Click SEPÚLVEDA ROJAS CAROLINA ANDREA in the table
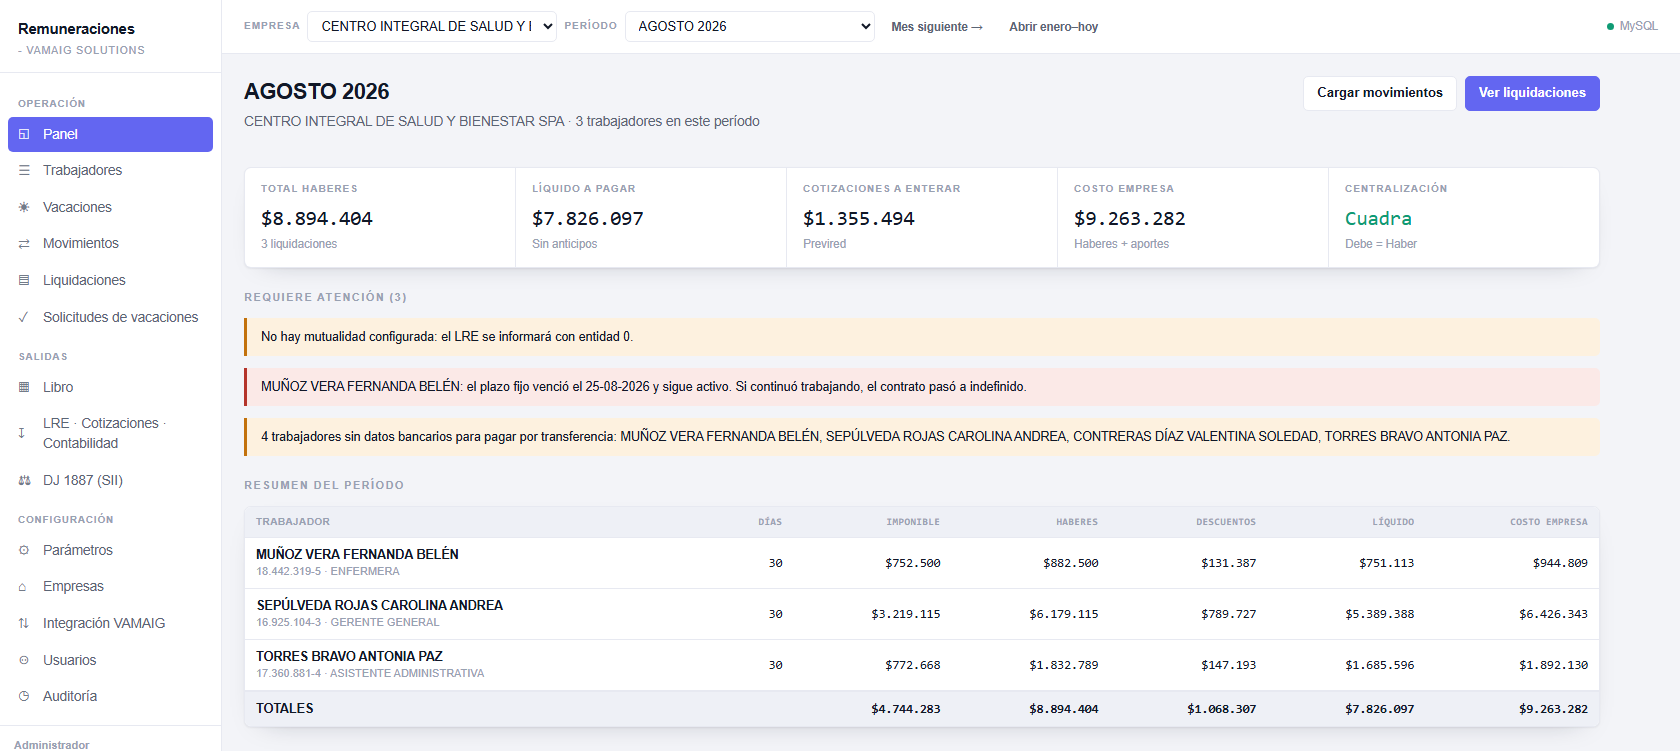 380,605
